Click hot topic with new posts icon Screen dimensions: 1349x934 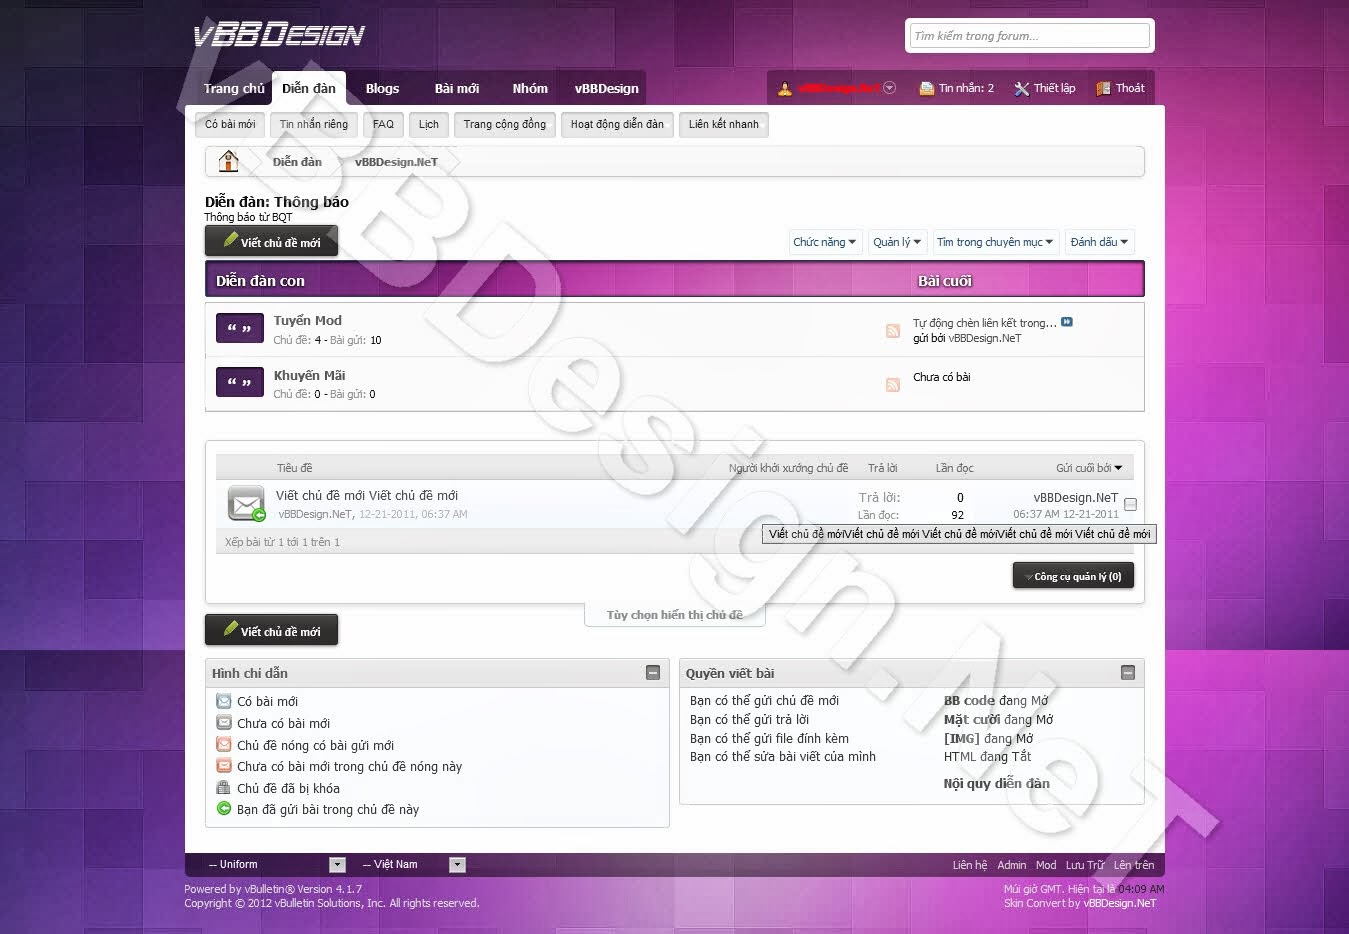pos(224,744)
